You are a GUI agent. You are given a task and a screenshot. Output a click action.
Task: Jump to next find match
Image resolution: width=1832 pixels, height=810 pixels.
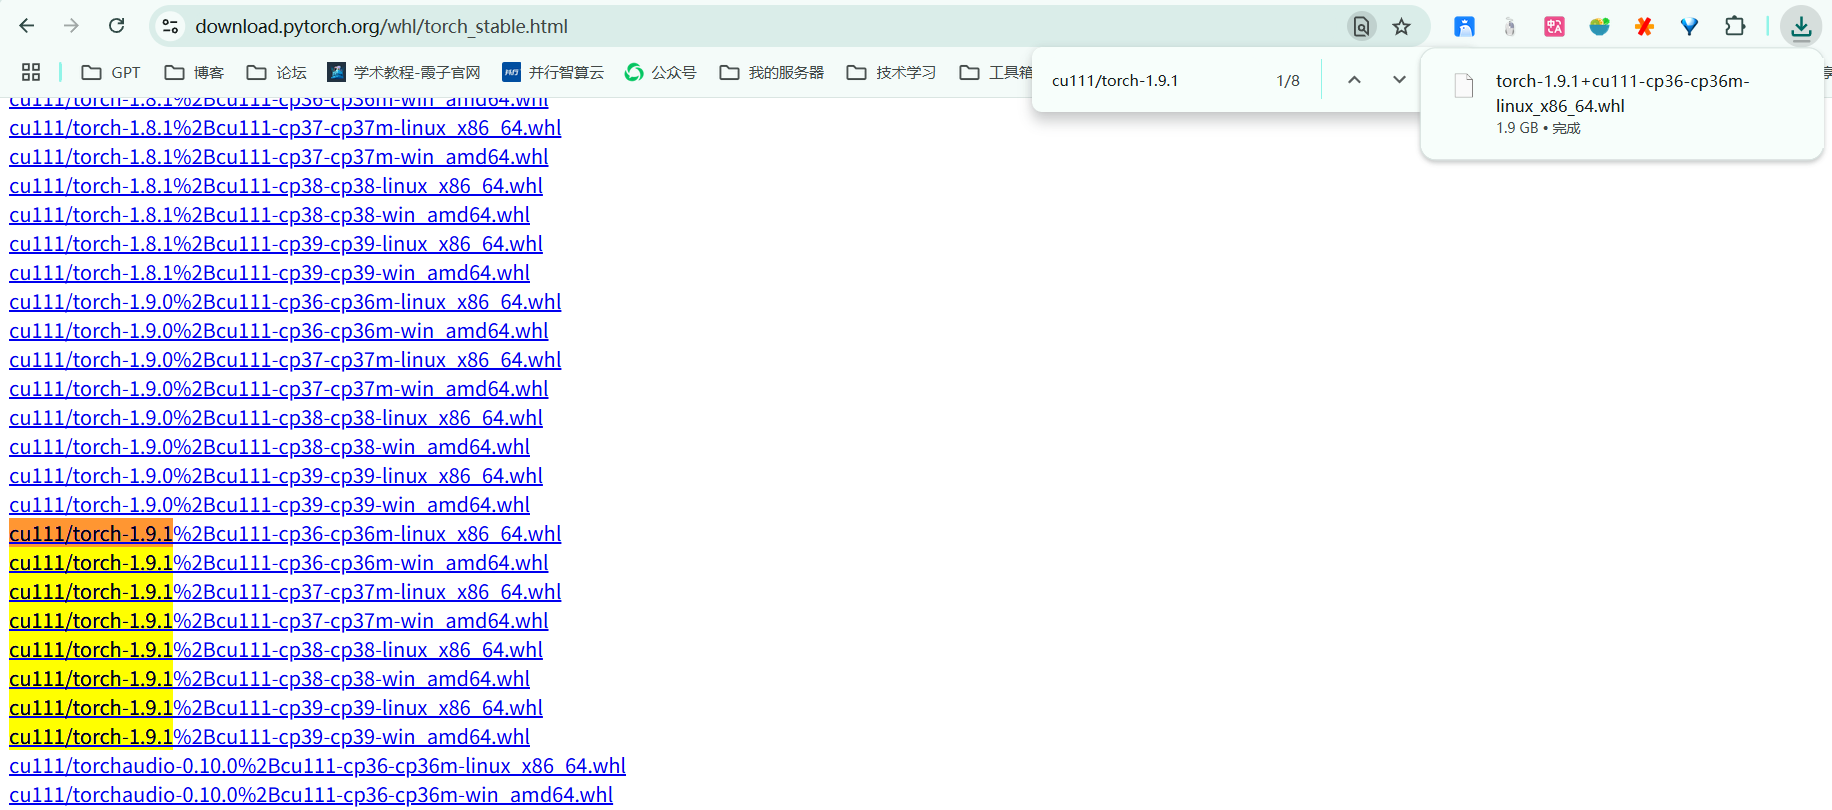pos(1399,80)
